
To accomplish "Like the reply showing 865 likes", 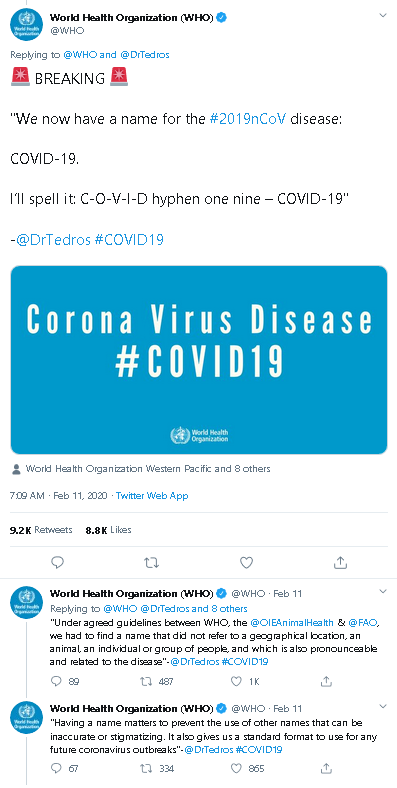I will (x=236, y=768).
